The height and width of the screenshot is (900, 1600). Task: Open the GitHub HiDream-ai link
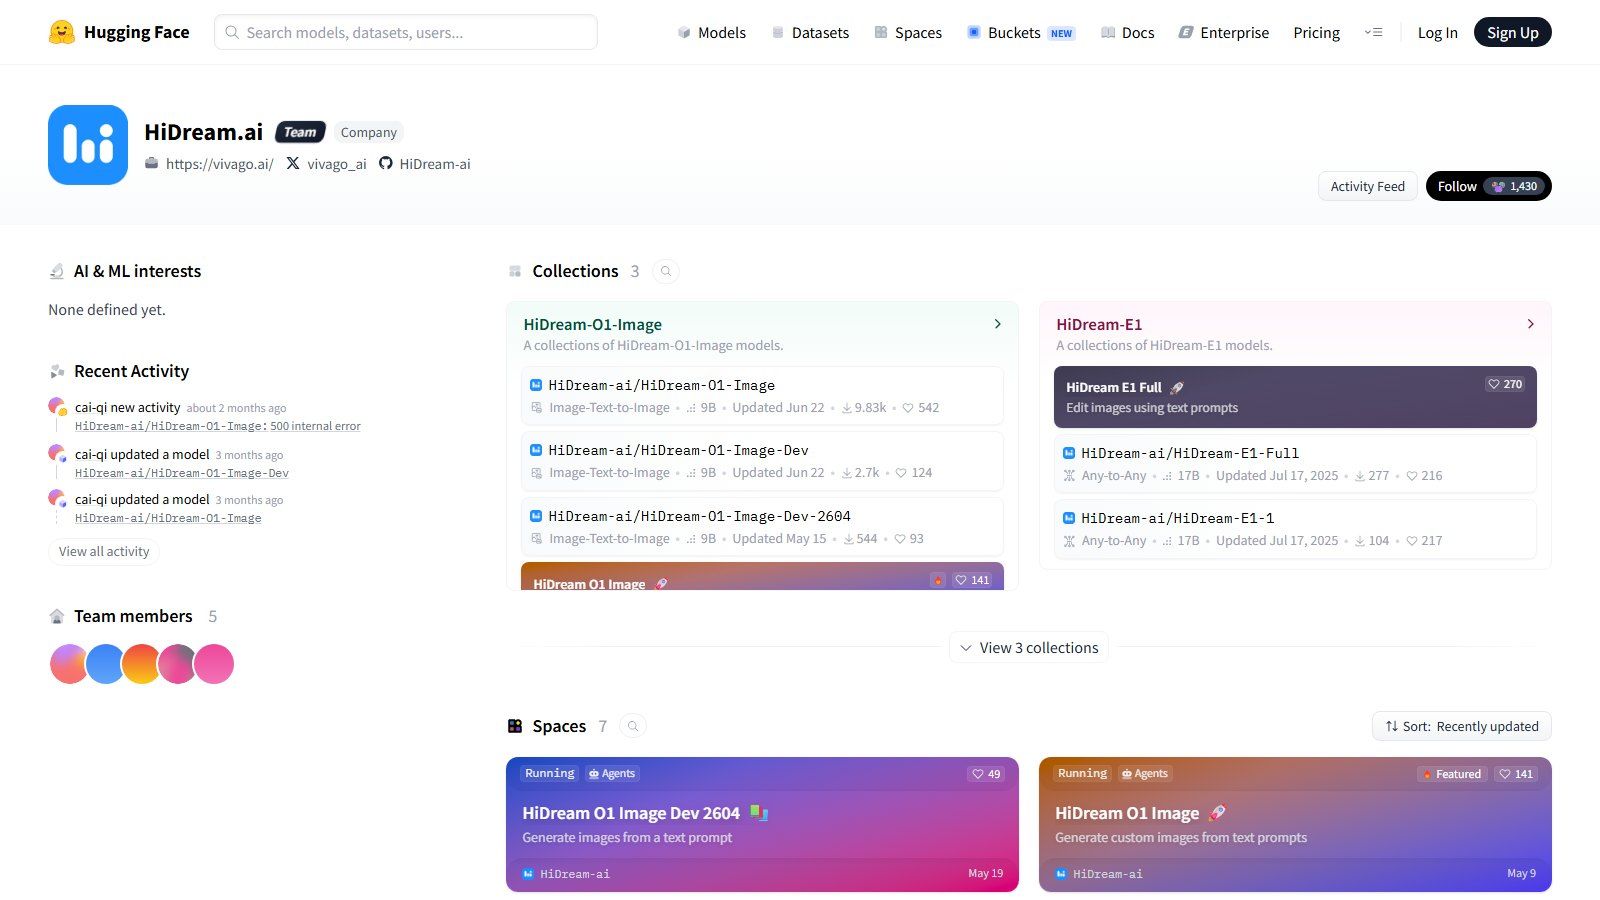pos(424,164)
